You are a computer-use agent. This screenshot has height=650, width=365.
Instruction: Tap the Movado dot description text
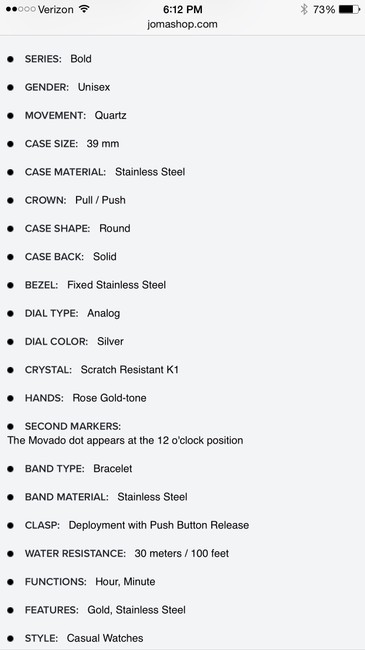125,440
